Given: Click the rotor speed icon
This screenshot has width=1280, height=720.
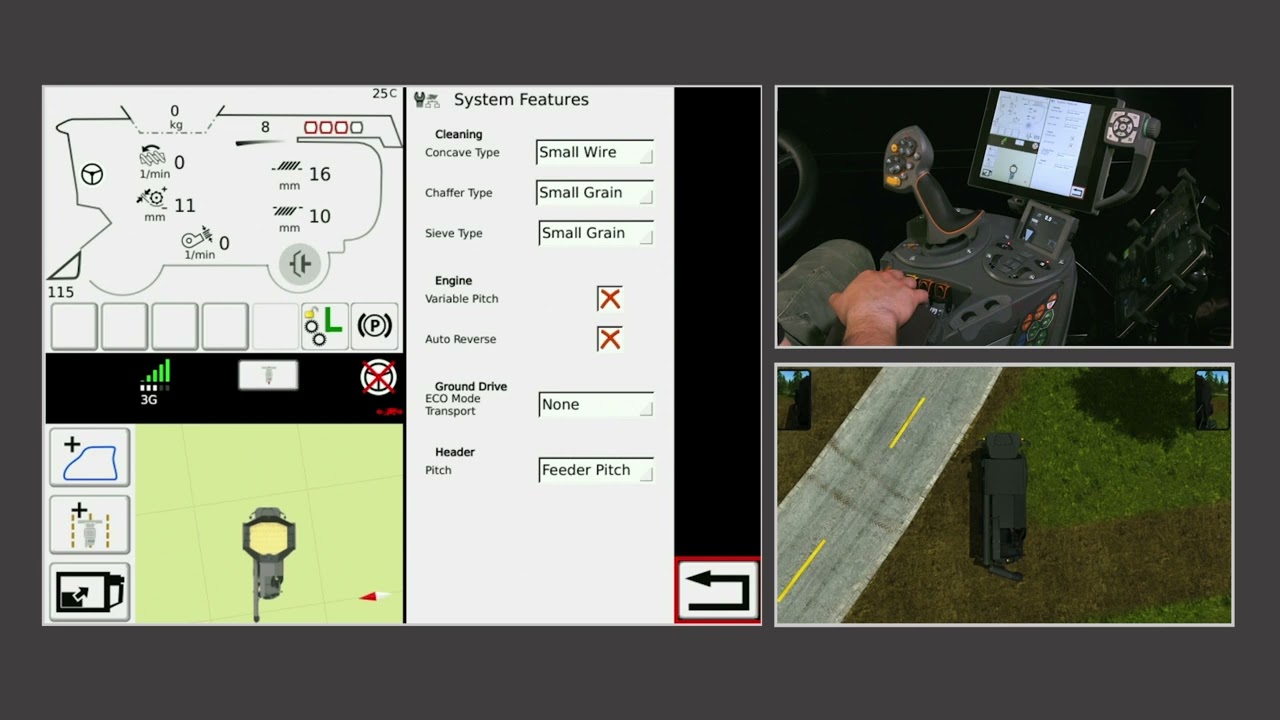Looking at the screenshot, I should (x=153, y=156).
